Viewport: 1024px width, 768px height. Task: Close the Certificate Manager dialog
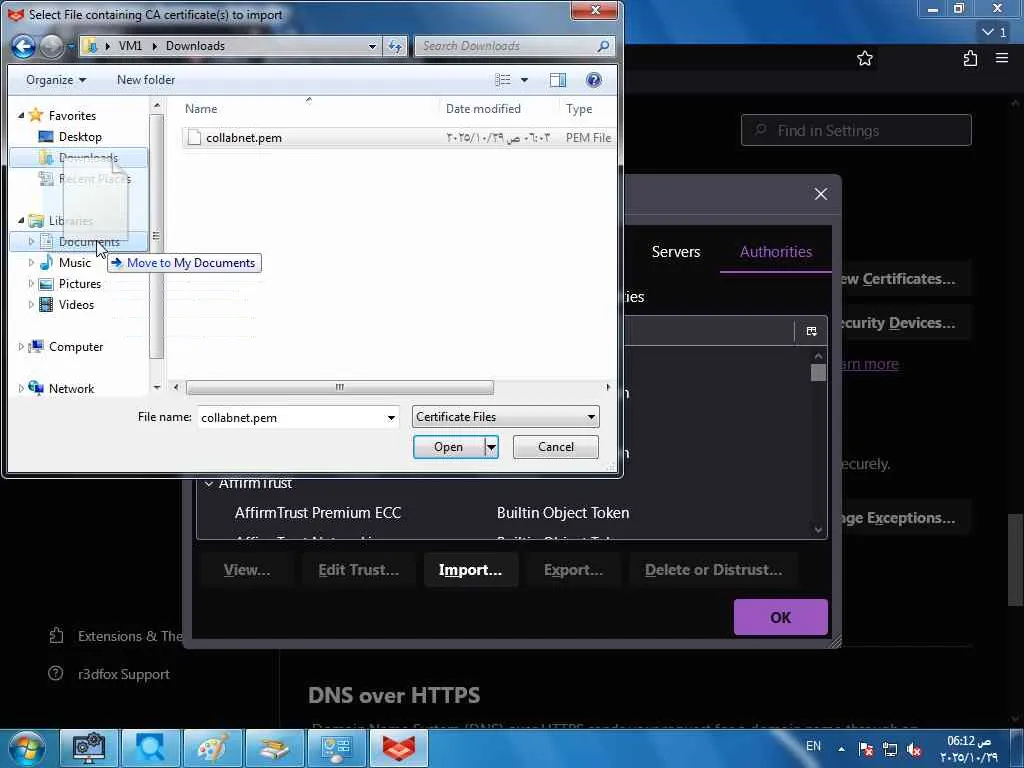pos(821,194)
